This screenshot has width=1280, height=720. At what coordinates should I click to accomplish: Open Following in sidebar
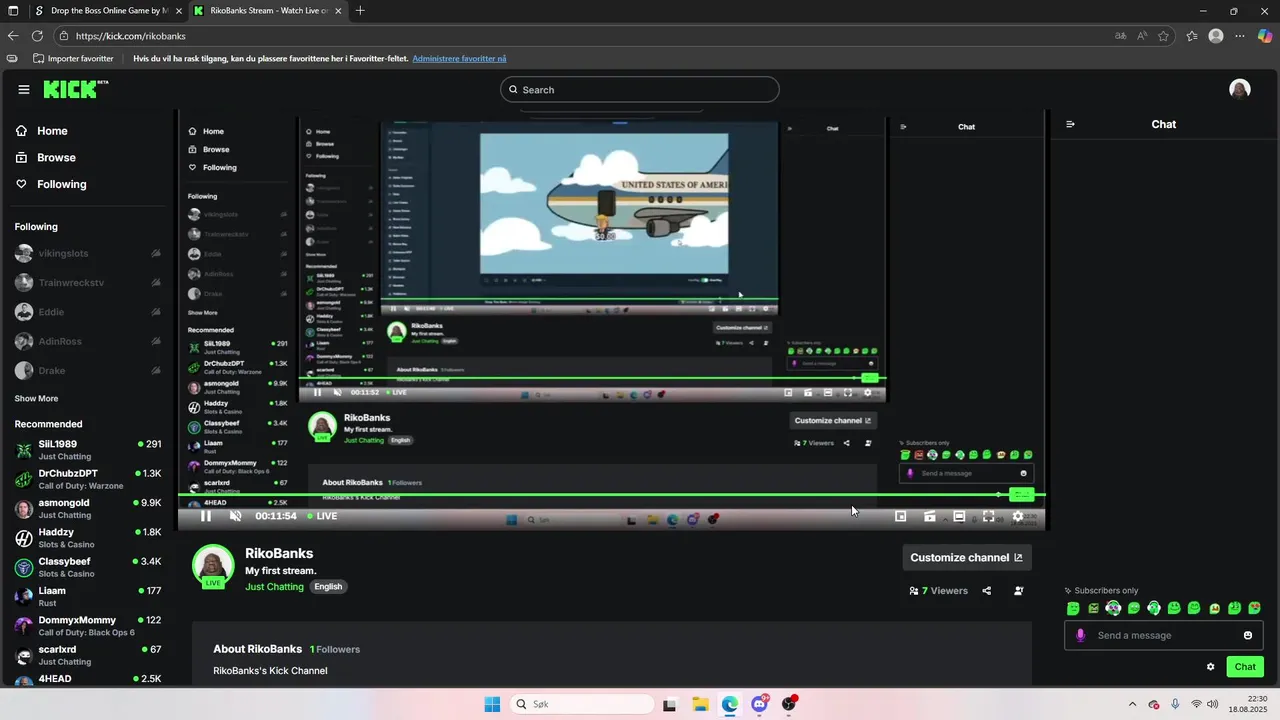51,184
